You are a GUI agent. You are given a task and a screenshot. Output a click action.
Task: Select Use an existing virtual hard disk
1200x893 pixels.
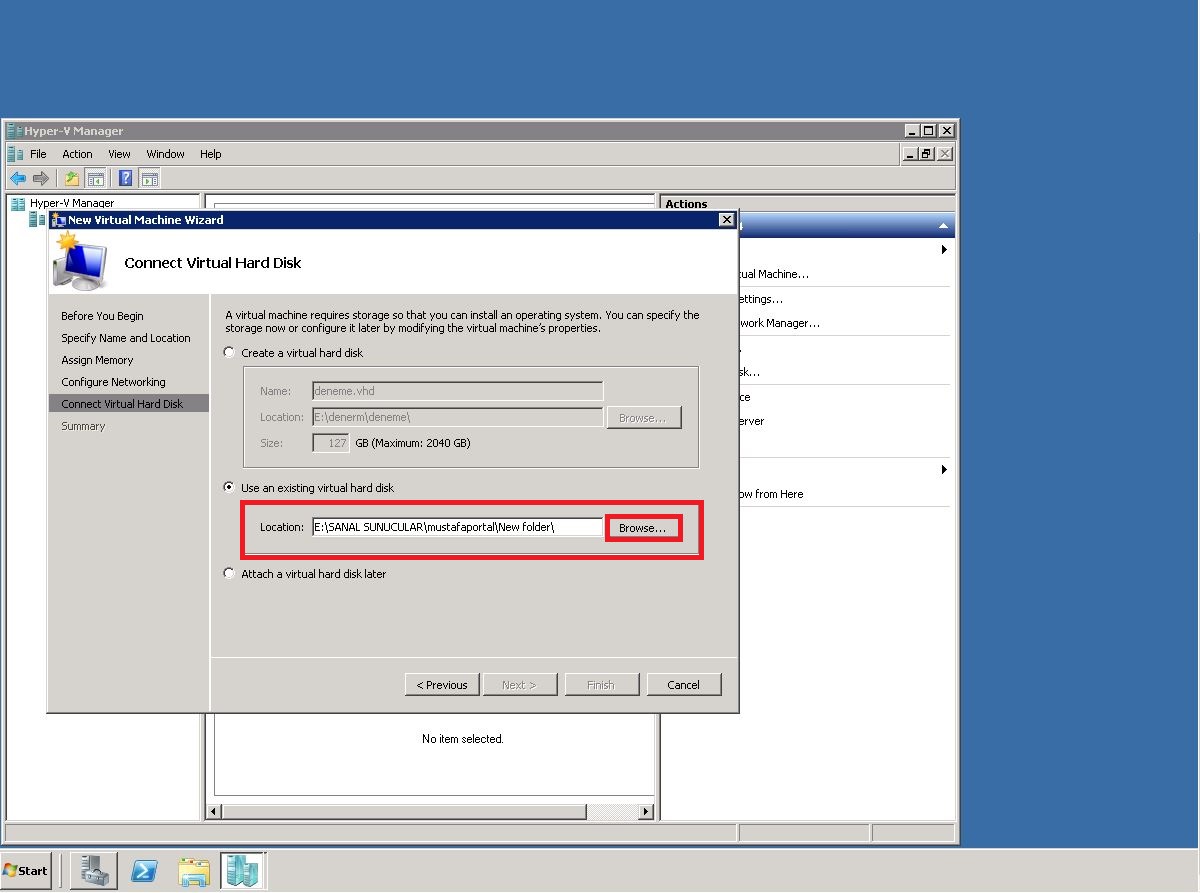pos(229,488)
